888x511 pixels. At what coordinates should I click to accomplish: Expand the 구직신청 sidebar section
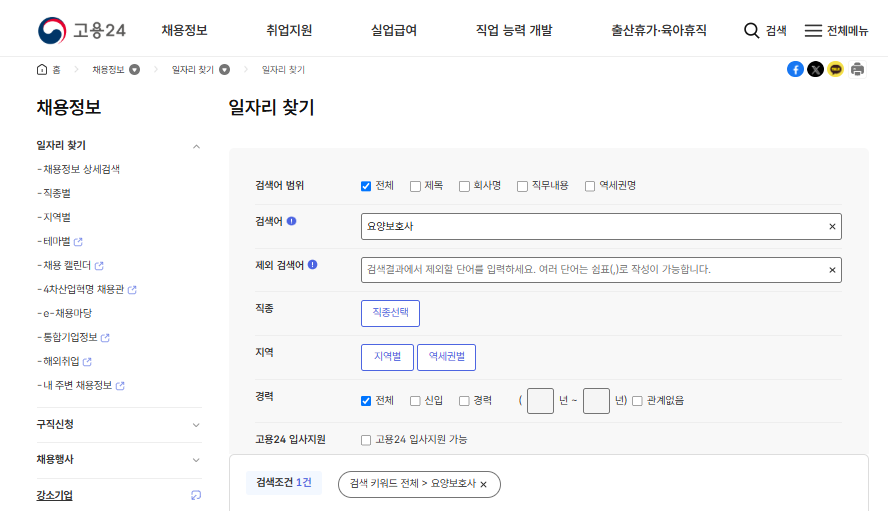(x=196, y=425)
